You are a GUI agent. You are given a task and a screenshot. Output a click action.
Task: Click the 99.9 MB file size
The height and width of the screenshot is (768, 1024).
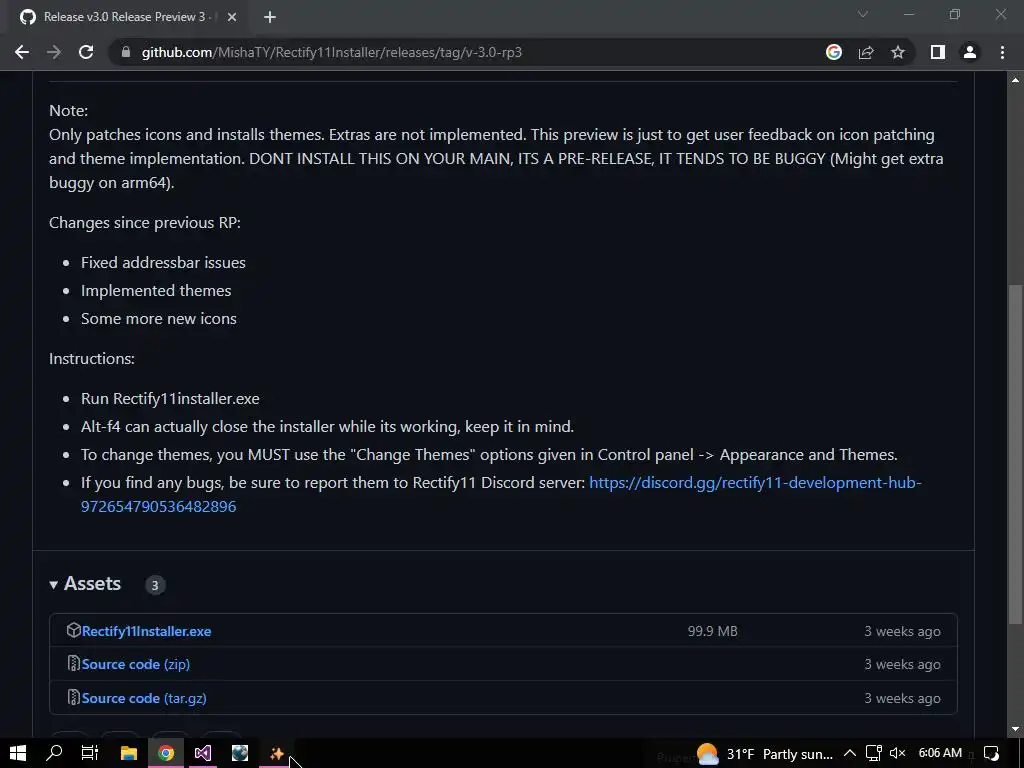(x=712, y=631)
